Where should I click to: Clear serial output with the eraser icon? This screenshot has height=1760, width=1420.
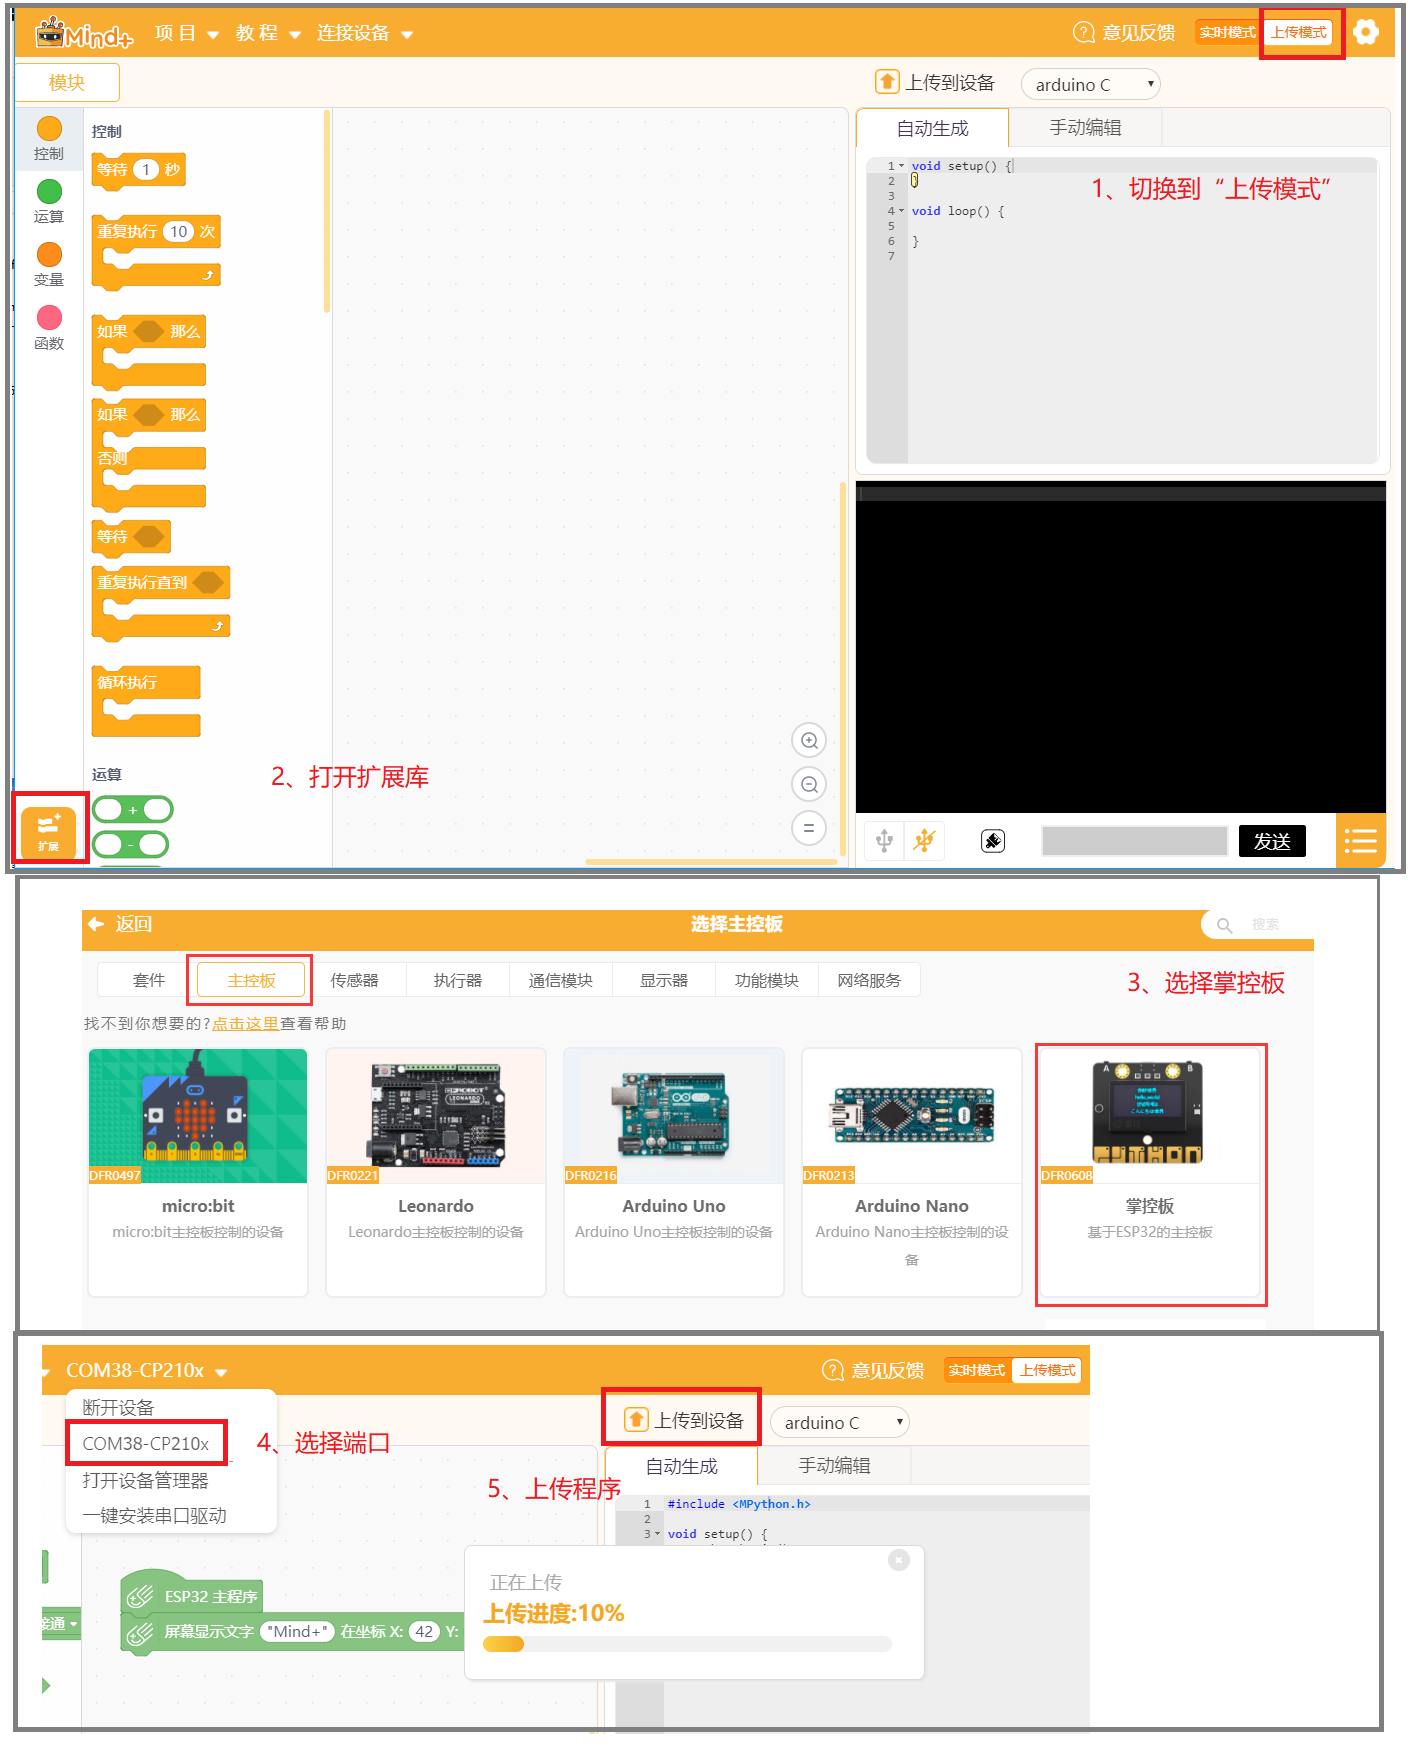993,841
